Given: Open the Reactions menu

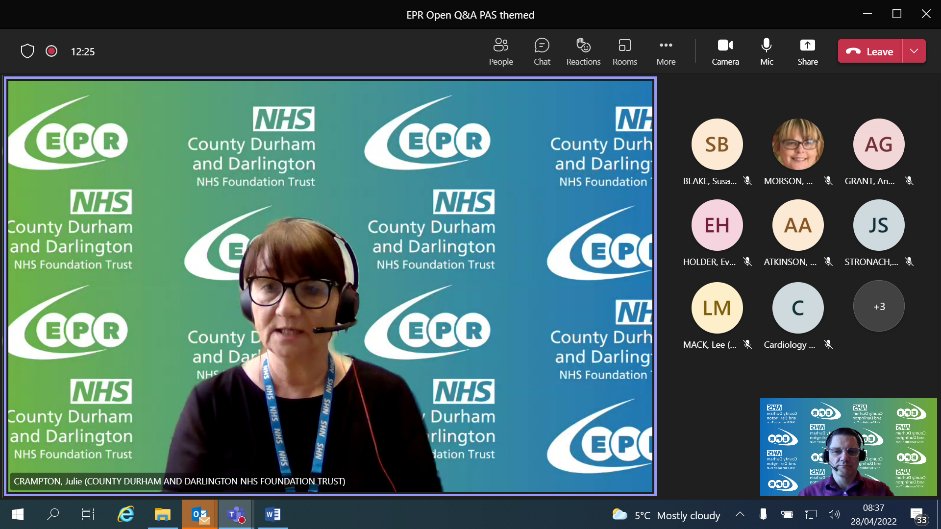Looking at the screenshot, I should pos(583,52).
